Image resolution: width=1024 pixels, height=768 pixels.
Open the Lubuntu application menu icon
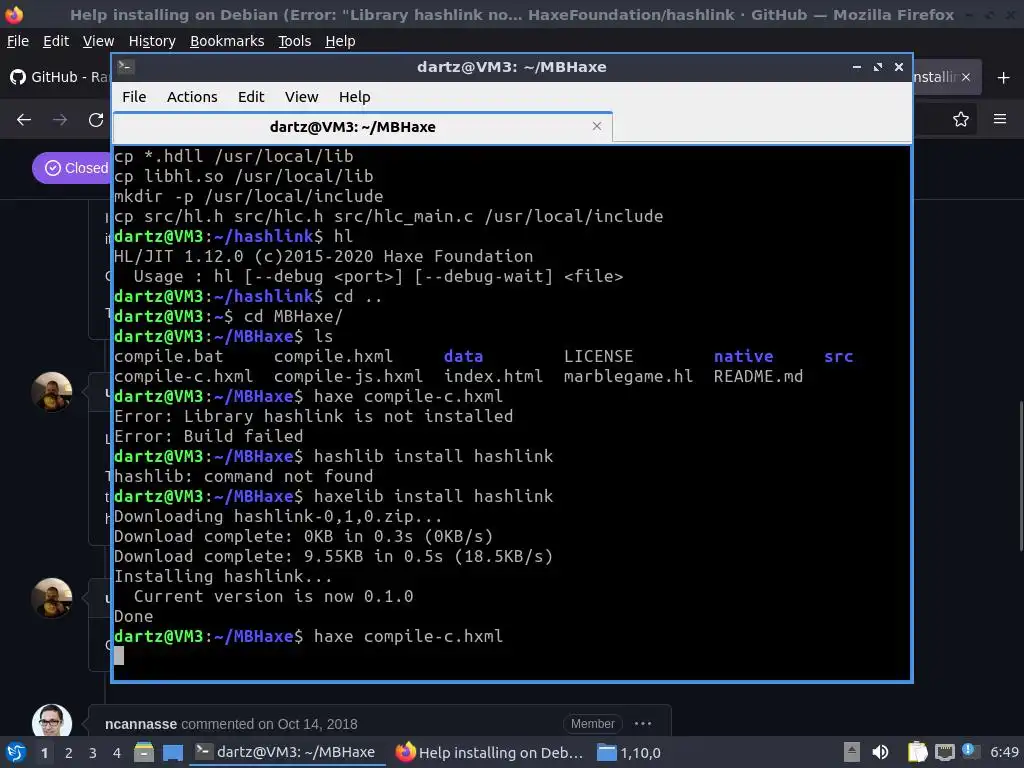(x=16, y=752)
